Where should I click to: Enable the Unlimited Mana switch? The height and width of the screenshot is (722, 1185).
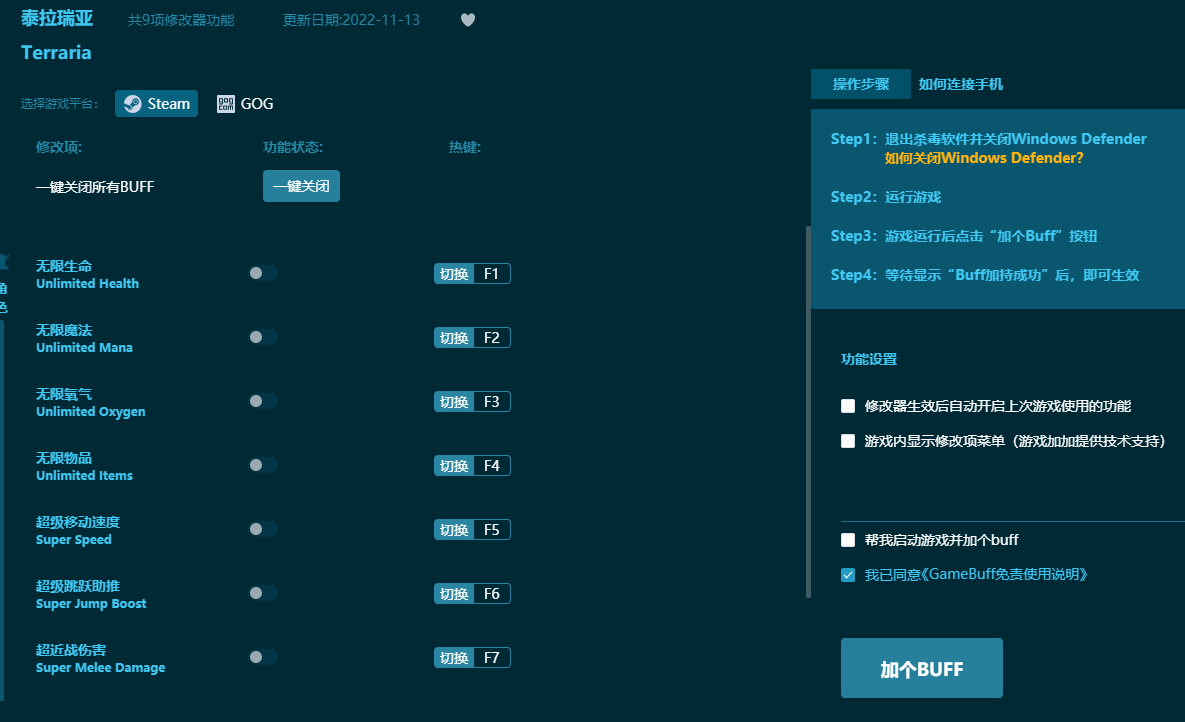click(x=263, y=337)
